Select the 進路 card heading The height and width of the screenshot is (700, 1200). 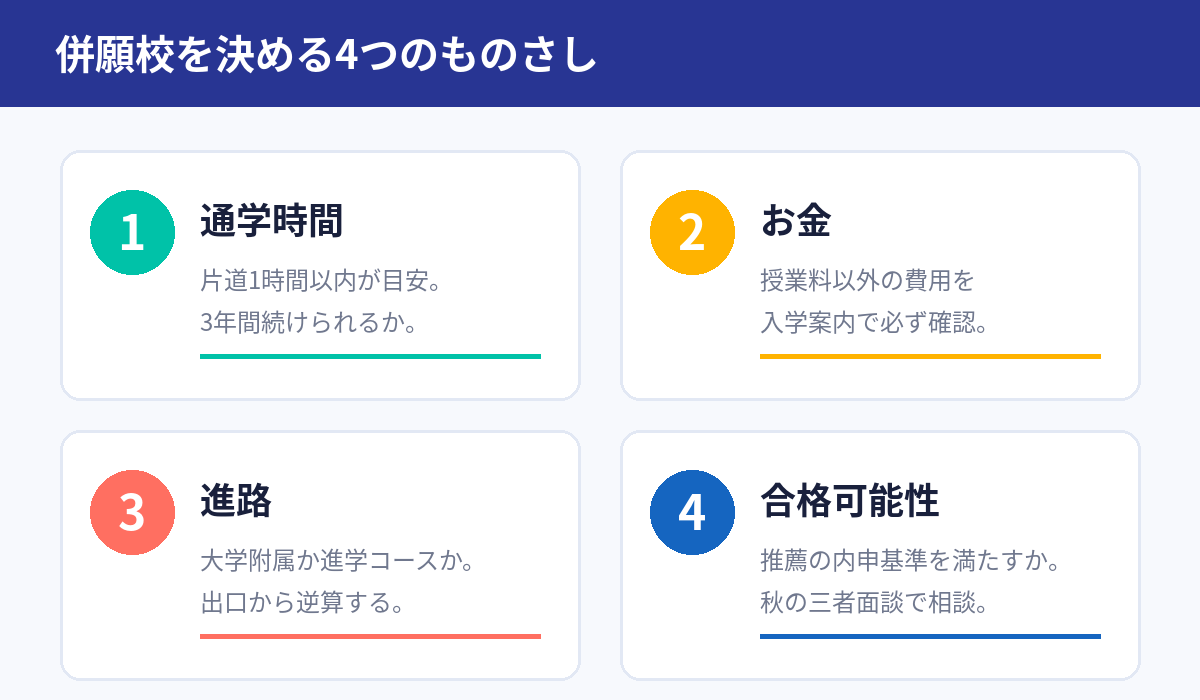click(236, 501)
